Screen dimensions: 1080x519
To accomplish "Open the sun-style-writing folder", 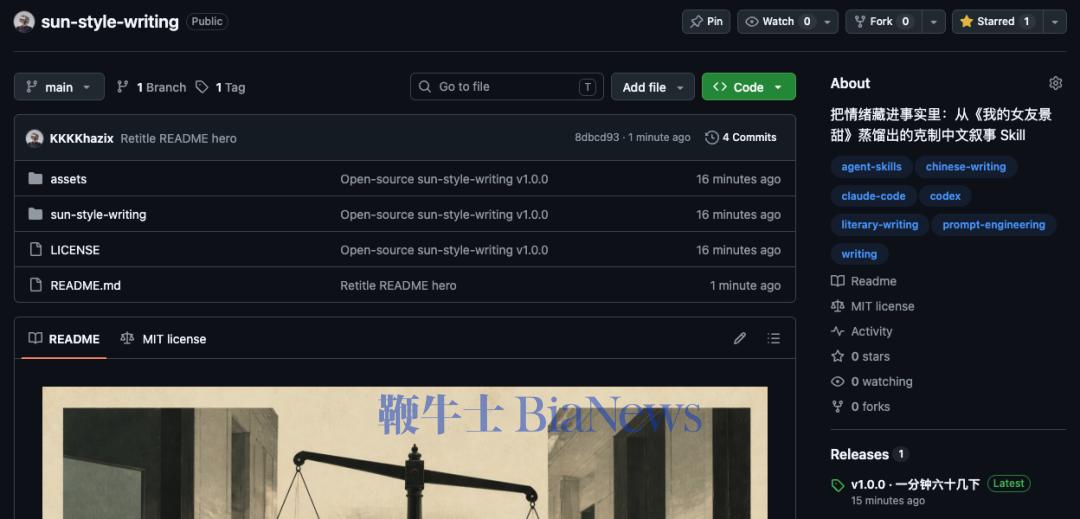I will click(98, 215).
